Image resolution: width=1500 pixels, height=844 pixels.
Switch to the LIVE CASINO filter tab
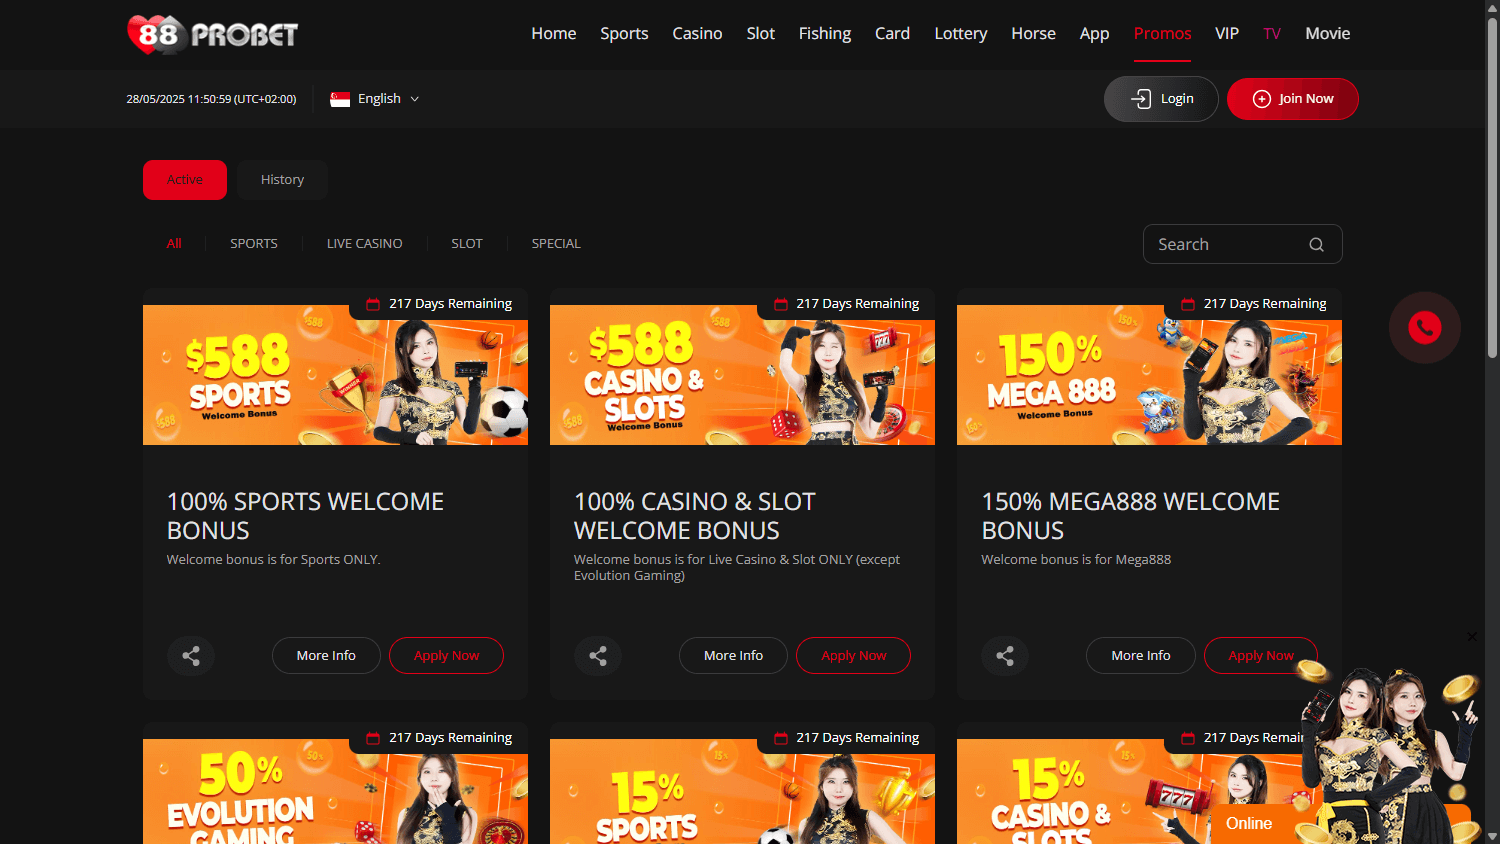[364, 243]
